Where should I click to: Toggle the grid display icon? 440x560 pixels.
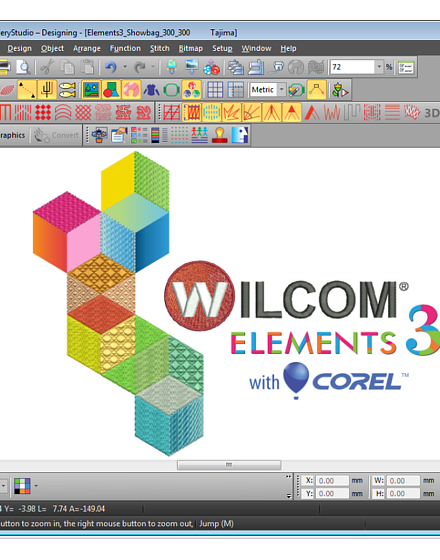point(215,89)
